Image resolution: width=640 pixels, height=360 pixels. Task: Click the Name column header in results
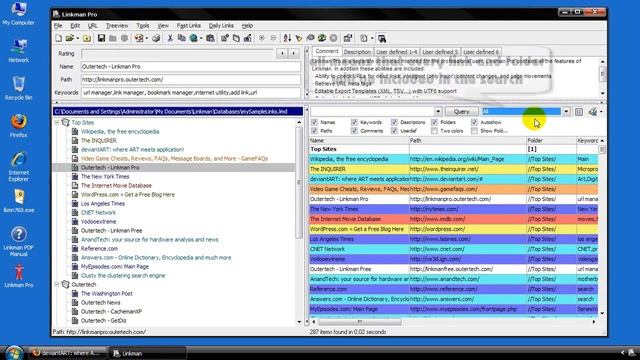[359, 140]
